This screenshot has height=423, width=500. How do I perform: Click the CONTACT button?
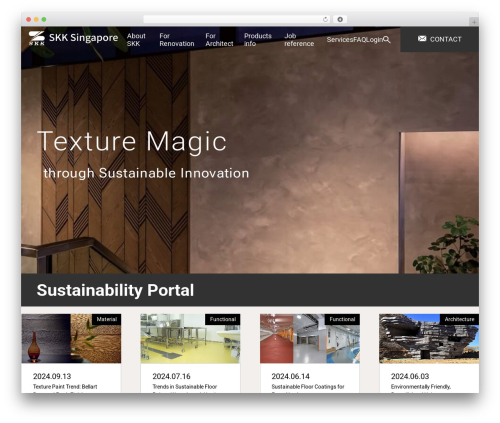pyautogui.click(x=439, y=39)
